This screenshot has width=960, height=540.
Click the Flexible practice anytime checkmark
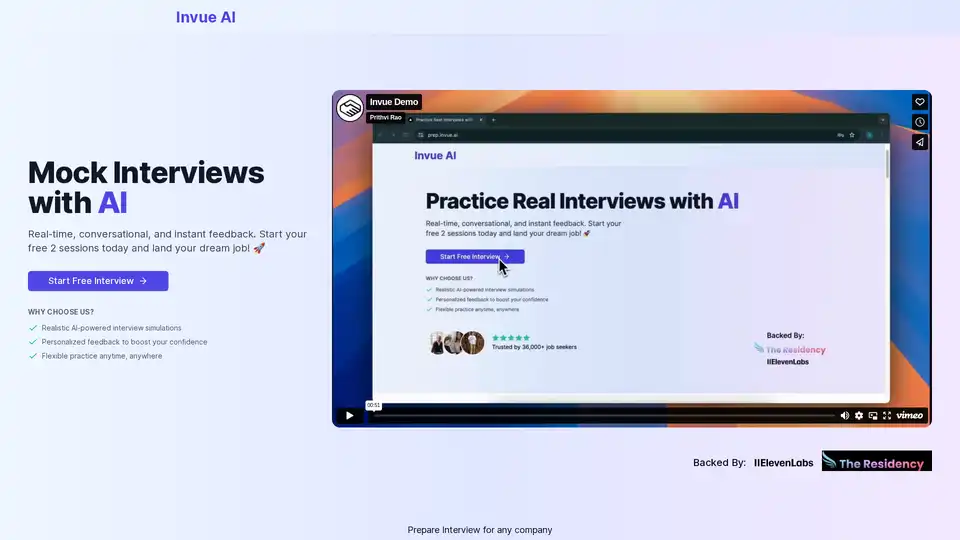34,356
